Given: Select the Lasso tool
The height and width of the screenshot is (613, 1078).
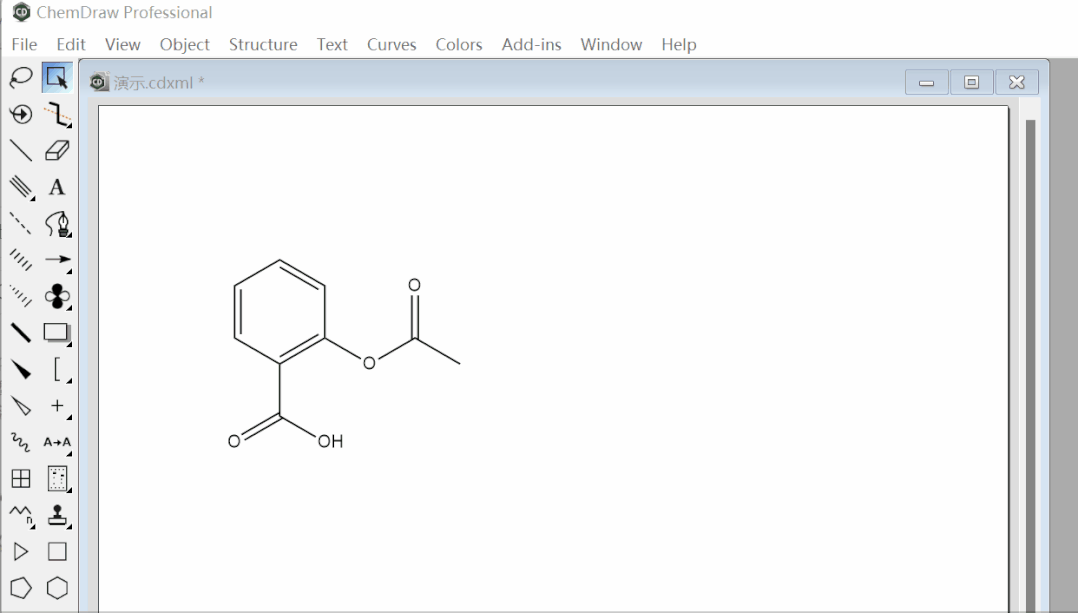Looking at the screenshot, I should pyautogui.click(x=21, y=77).
